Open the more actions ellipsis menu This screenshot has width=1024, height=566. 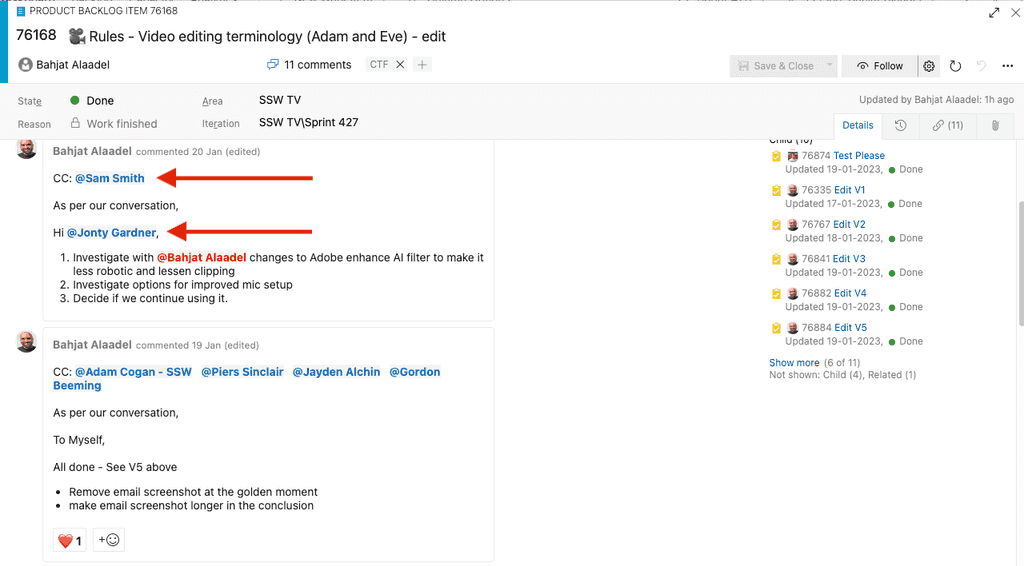coord(1007,66)
